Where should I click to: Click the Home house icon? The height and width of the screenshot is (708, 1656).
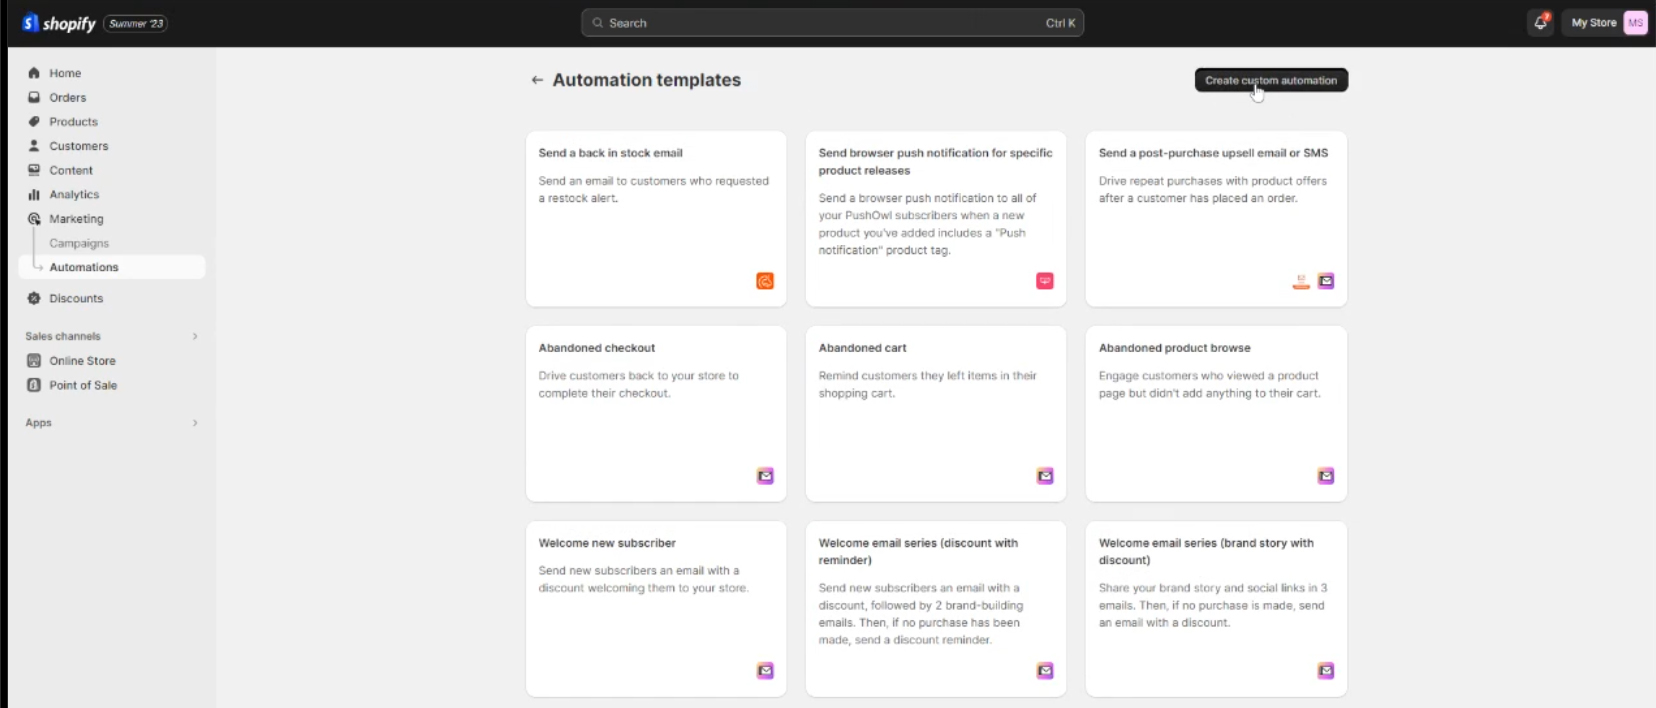pos(34,73)
